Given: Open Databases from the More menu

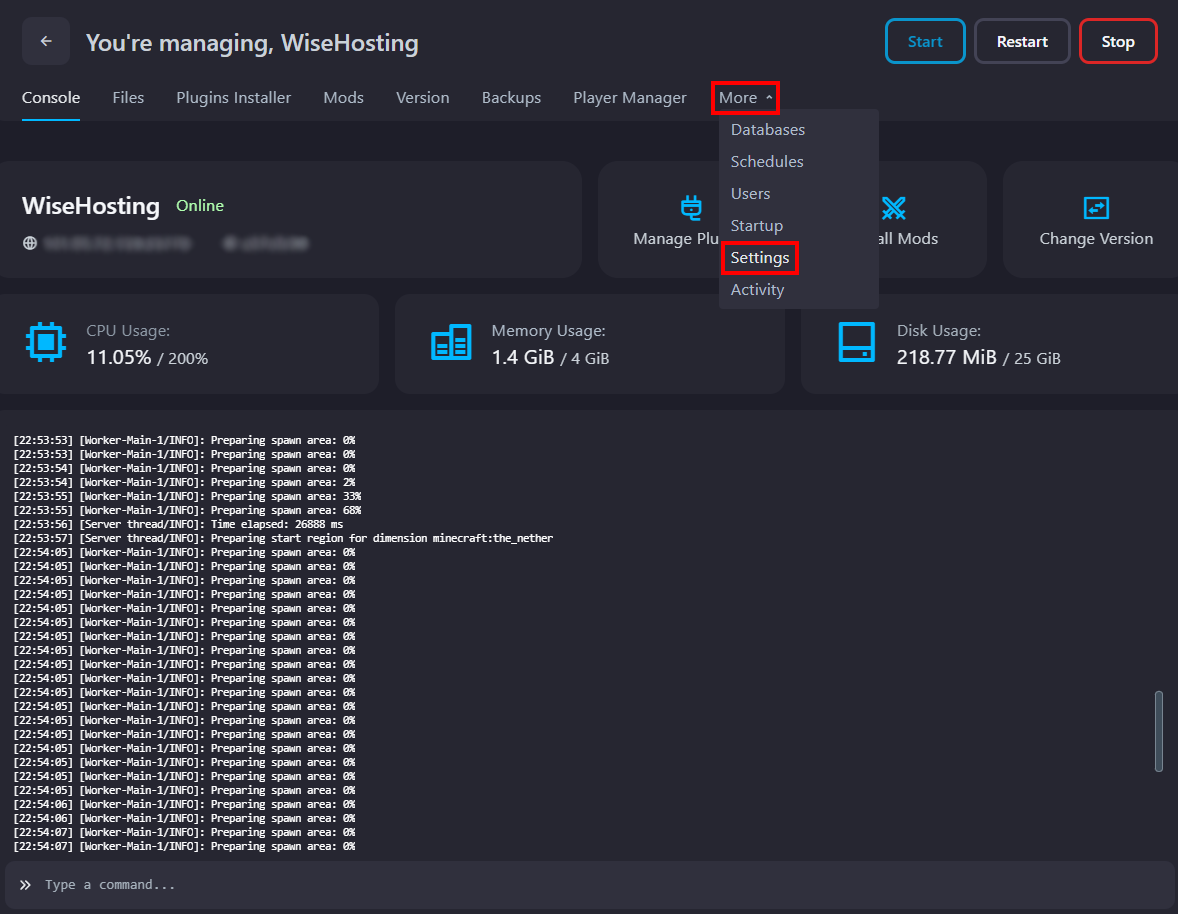Looking at the screenshot, I should pyautogui.click(x=767, y=129).
